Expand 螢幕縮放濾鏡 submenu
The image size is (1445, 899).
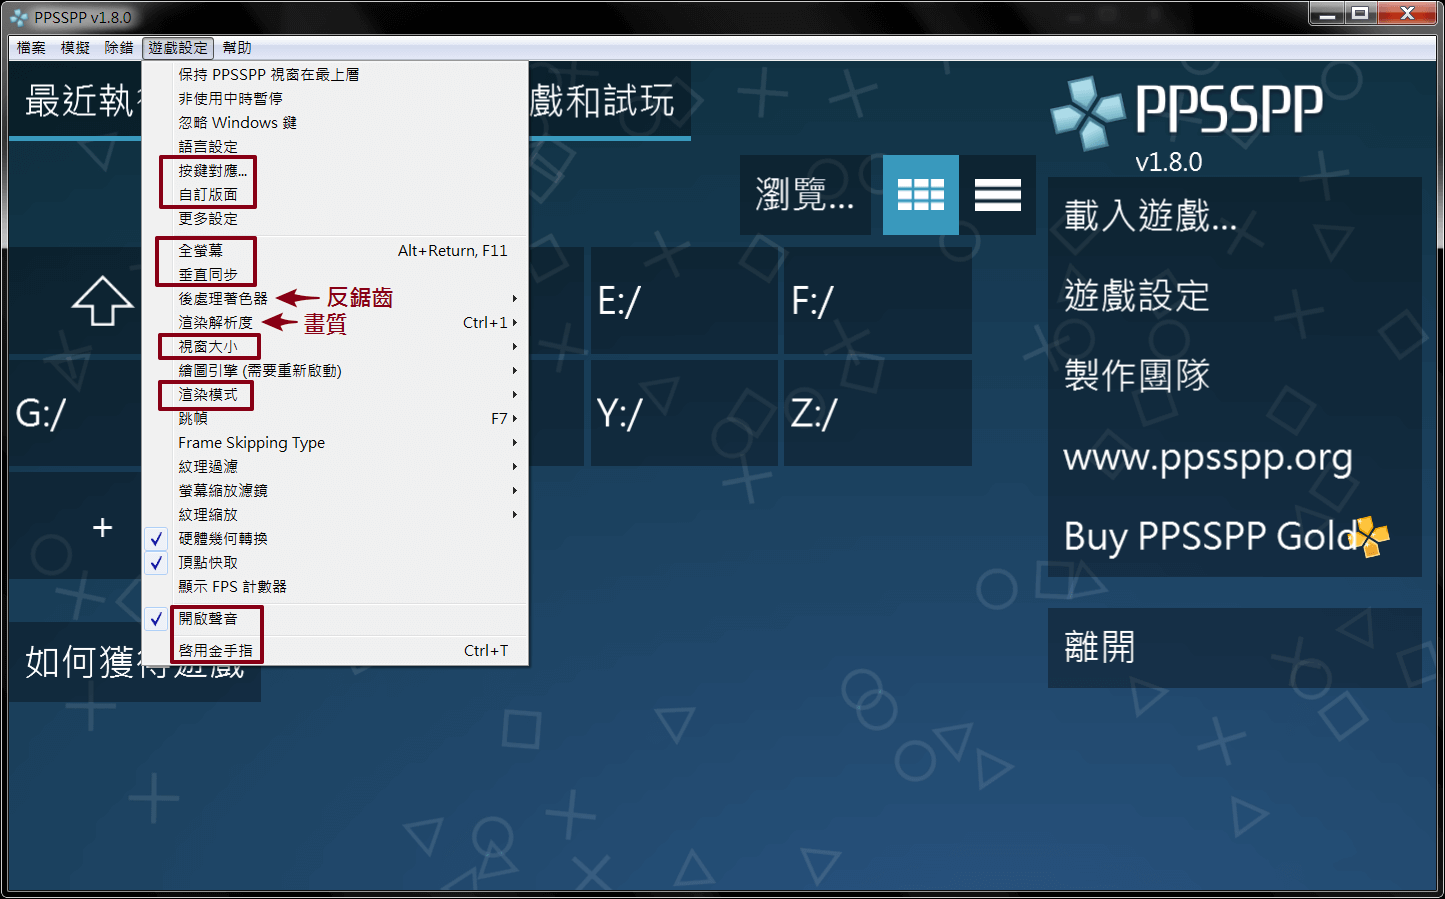click(334, 491)
